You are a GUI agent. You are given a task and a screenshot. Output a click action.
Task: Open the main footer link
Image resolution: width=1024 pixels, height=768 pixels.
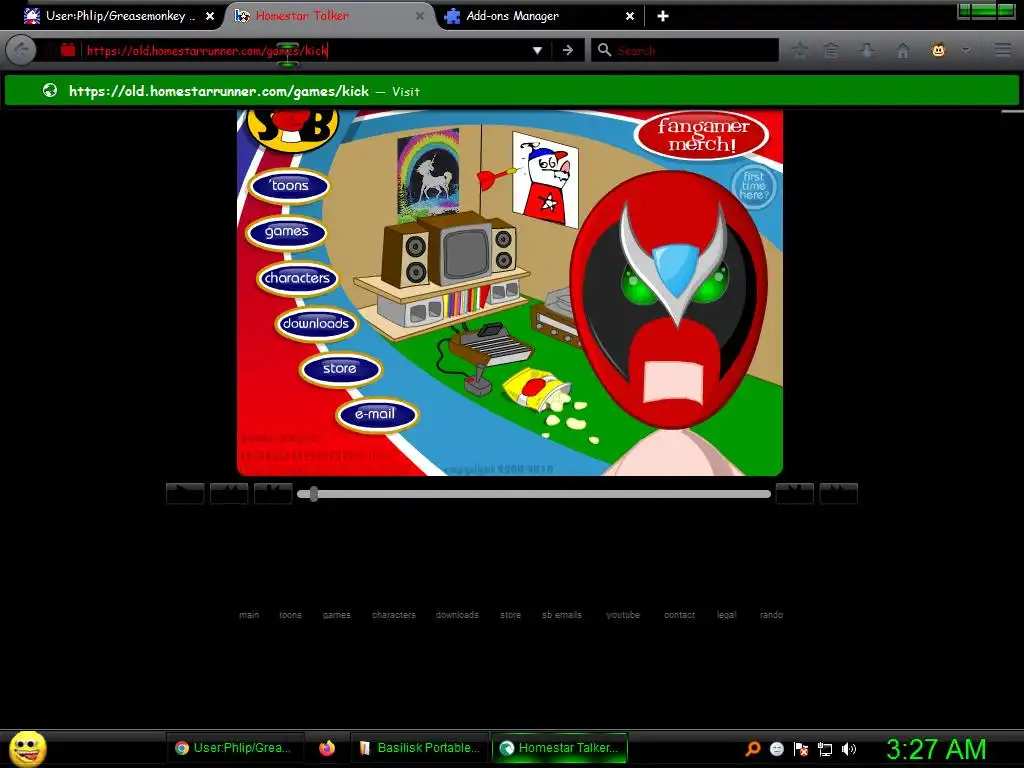click(249, 615)
